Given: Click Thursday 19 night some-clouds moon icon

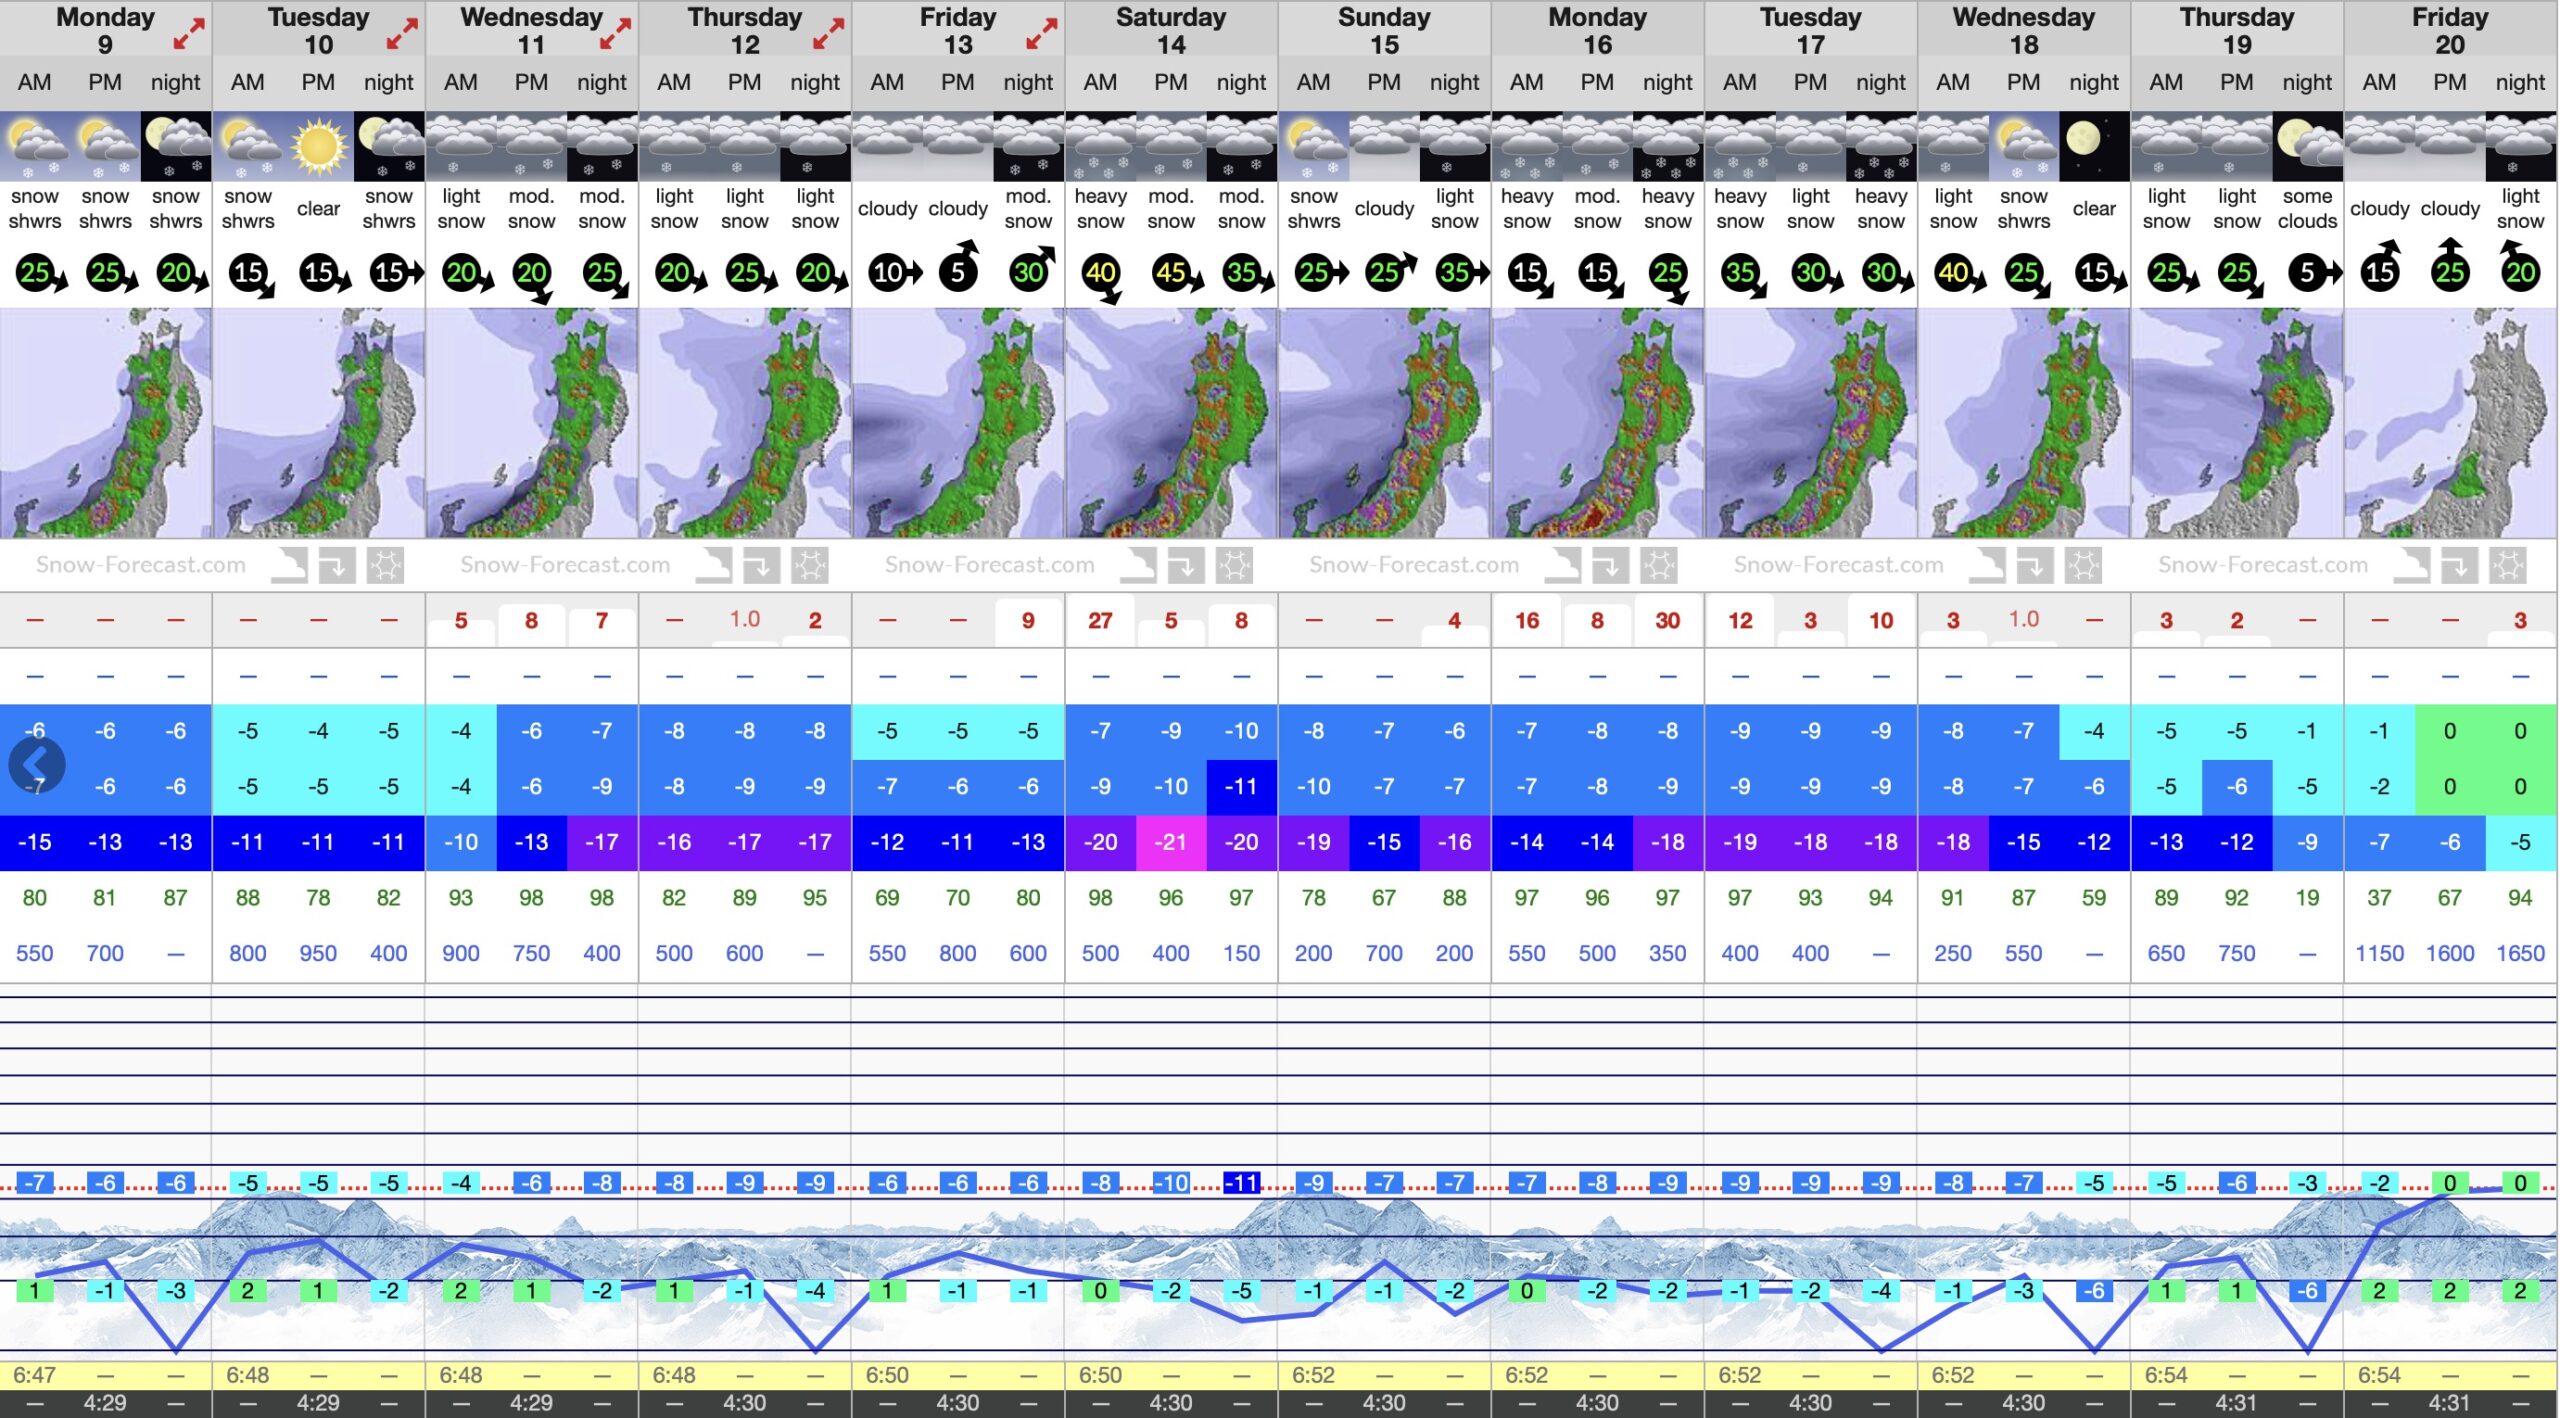Looking at the screenshot, I should [x=2307, y=146].
